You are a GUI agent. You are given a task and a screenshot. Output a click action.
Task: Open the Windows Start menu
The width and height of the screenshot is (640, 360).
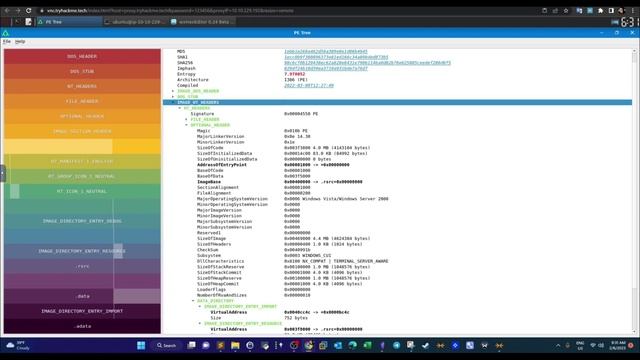tap(141, 346)
